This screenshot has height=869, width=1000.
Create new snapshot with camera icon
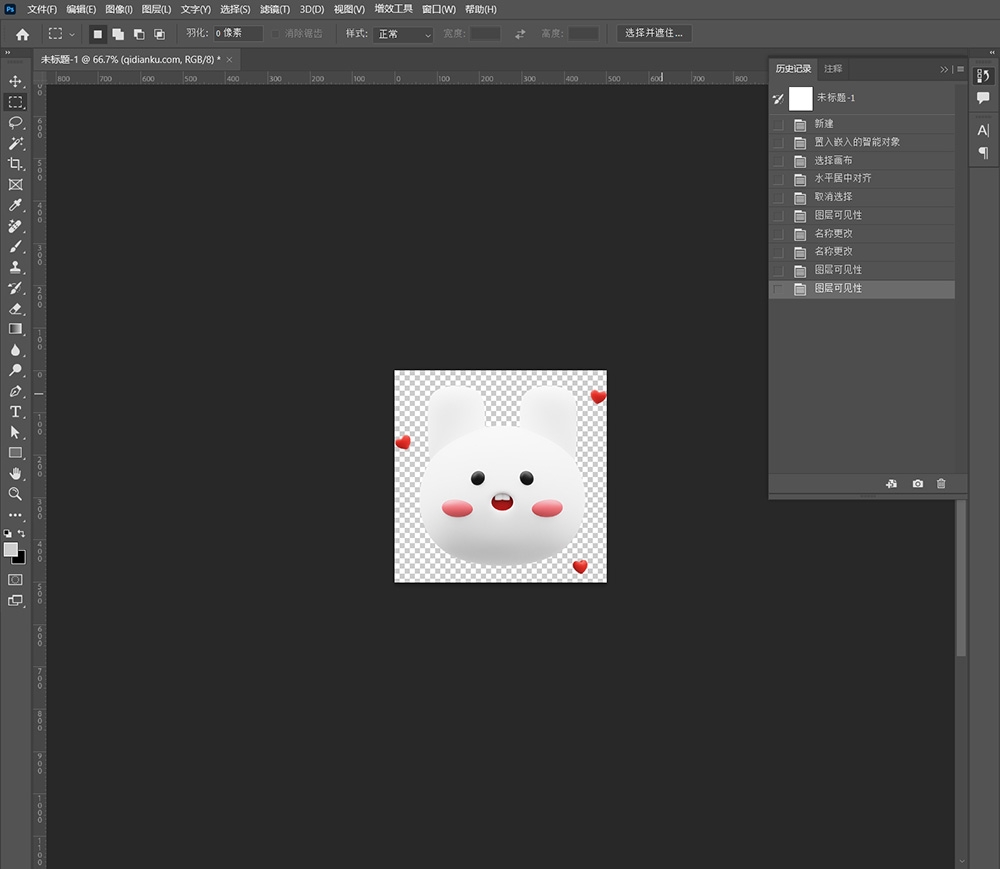(917, 484)
